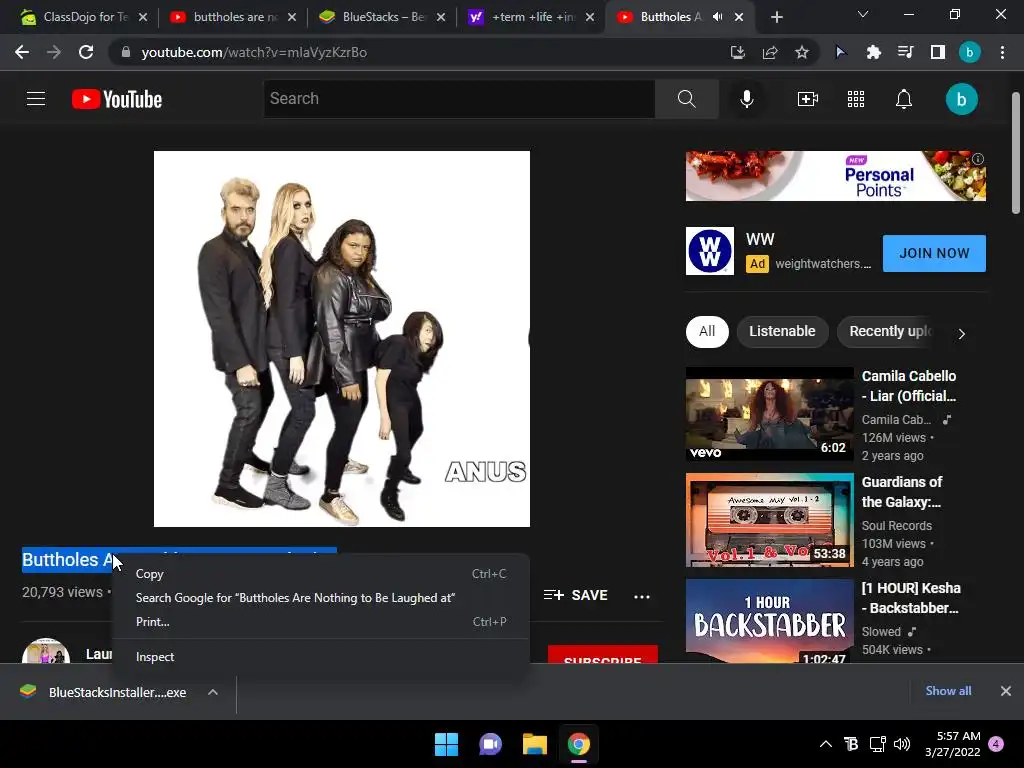Open Kesha Backstabber 1 hour thumbnail
Screen dimensions: 1024x768
[769, 621]
